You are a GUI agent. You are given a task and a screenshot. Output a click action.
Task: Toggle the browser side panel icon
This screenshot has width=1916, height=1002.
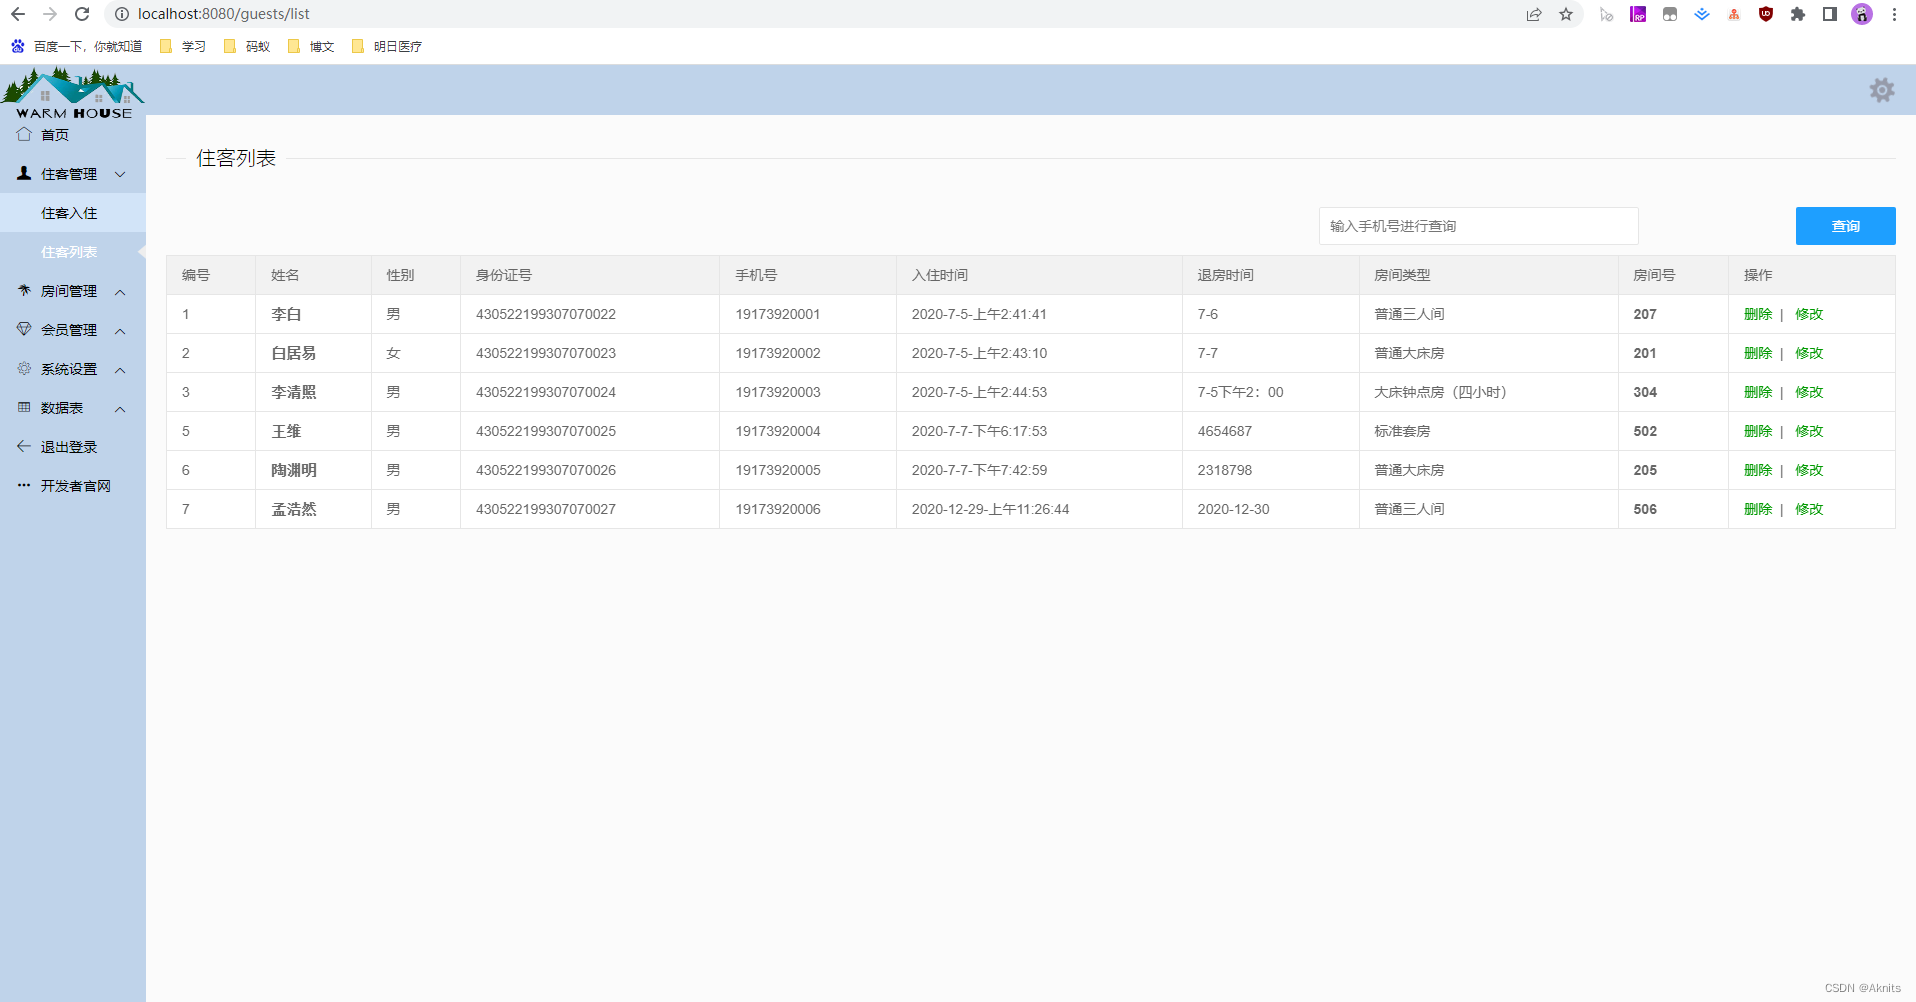(1830, 14)
